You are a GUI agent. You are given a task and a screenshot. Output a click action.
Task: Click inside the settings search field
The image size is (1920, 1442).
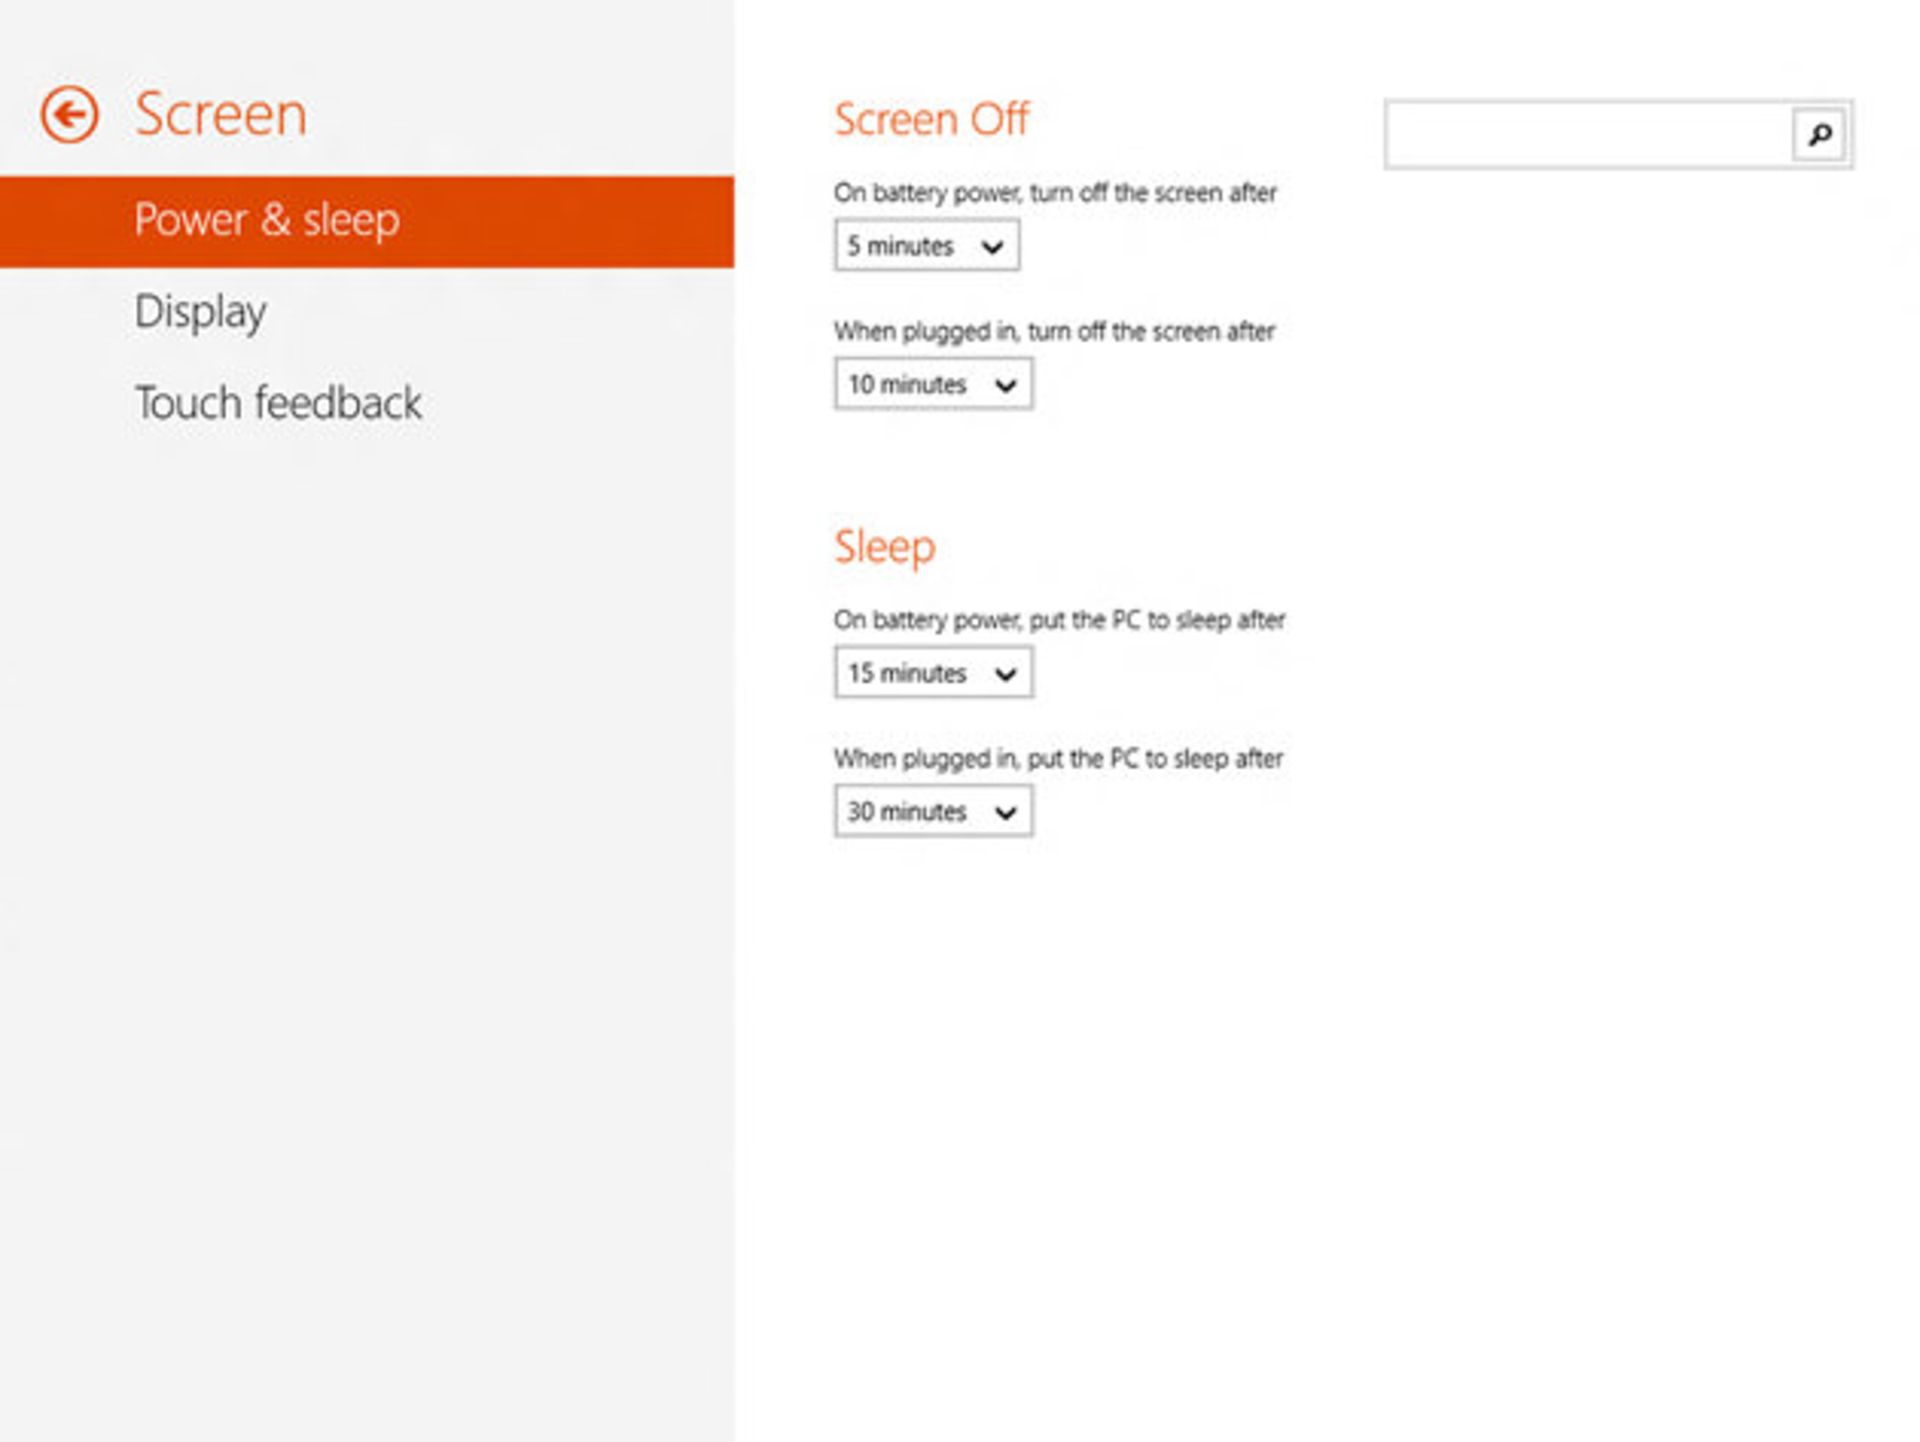1590,134
